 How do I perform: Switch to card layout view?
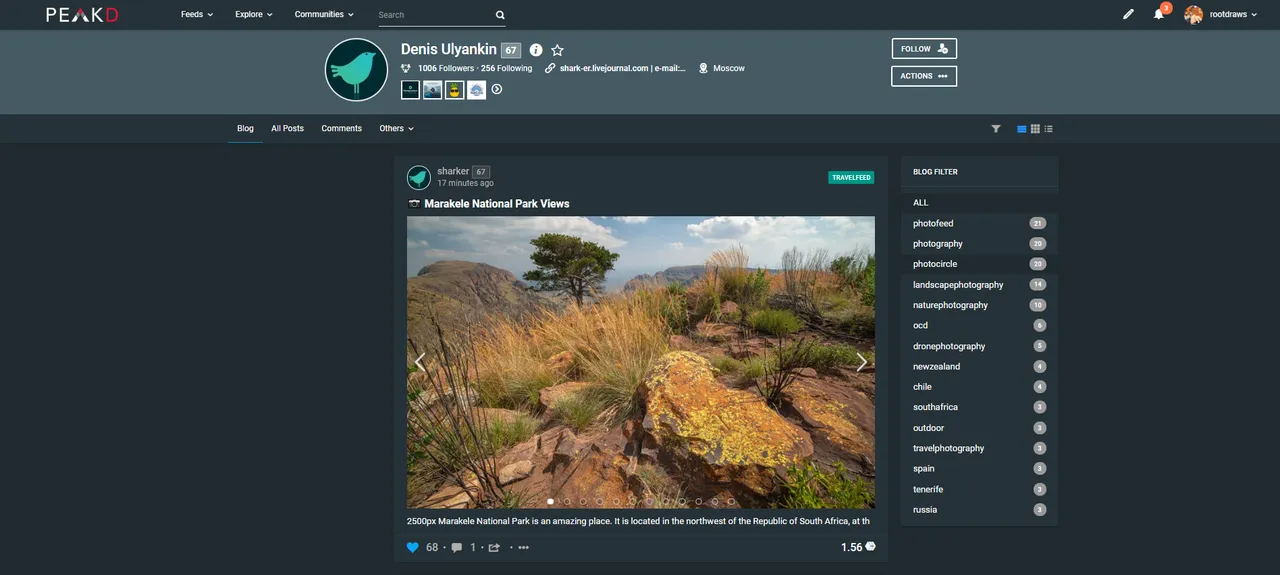[x=1022, y=129]
